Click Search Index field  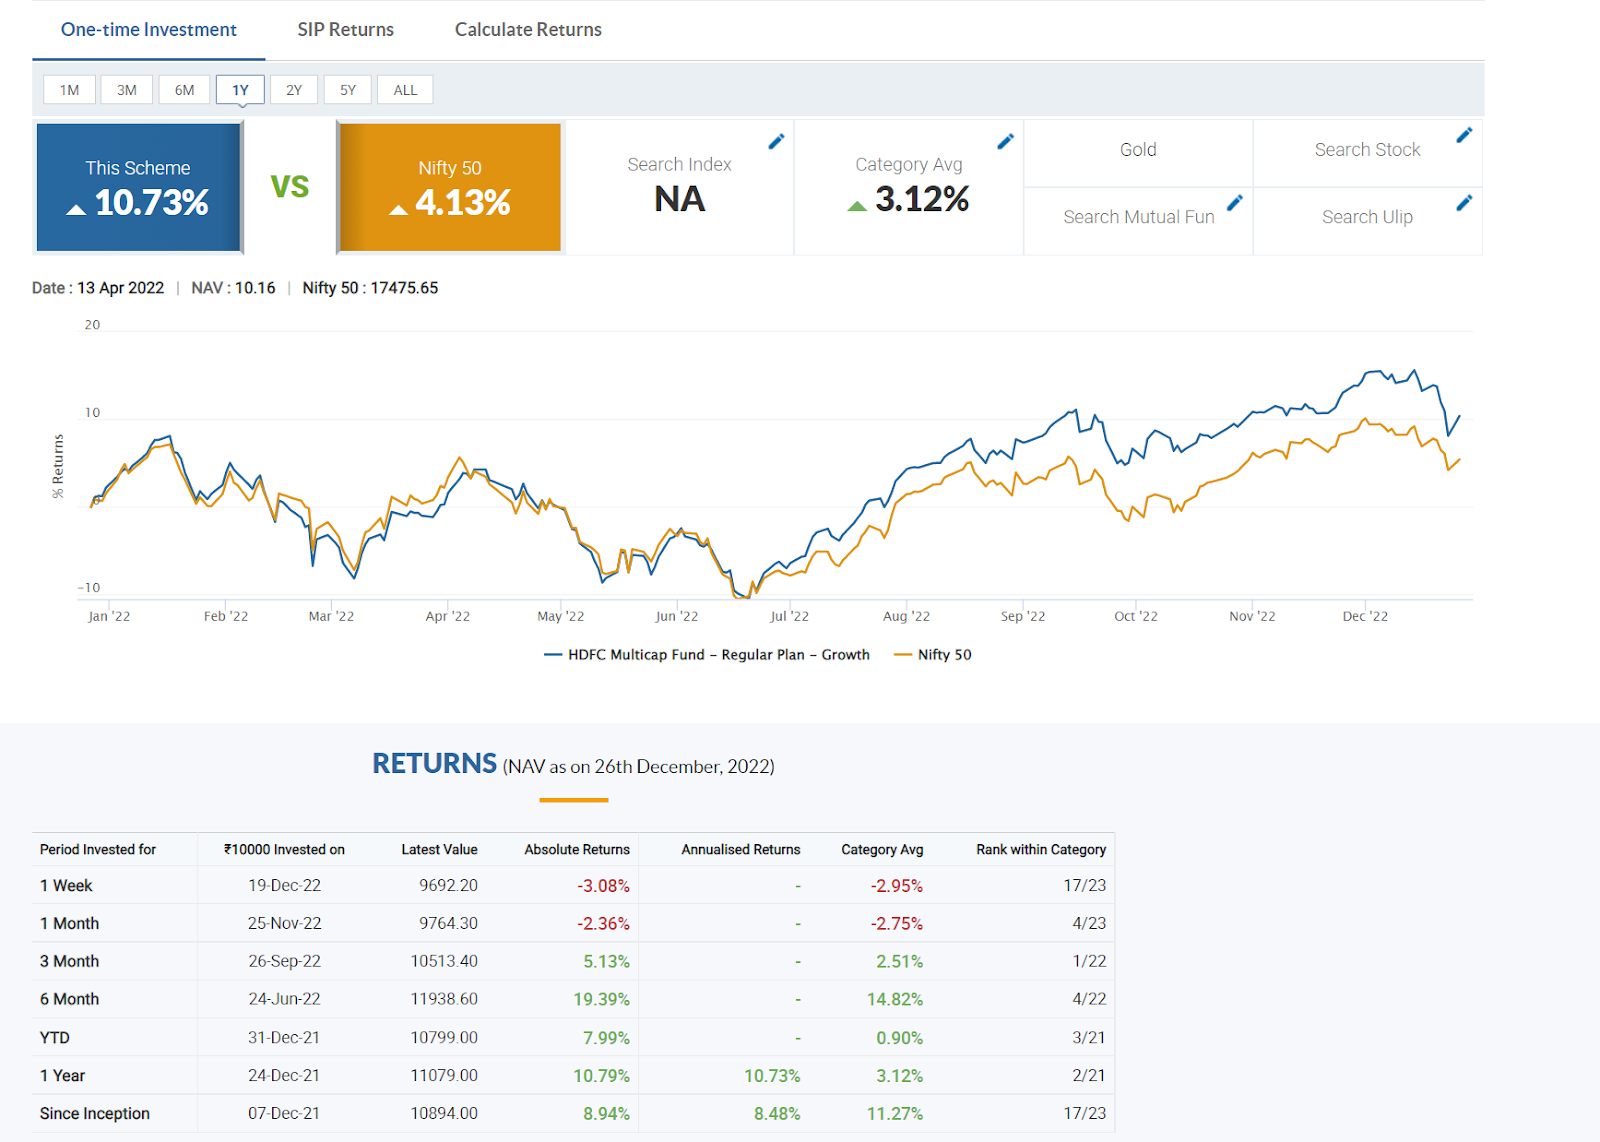point(680,165)
